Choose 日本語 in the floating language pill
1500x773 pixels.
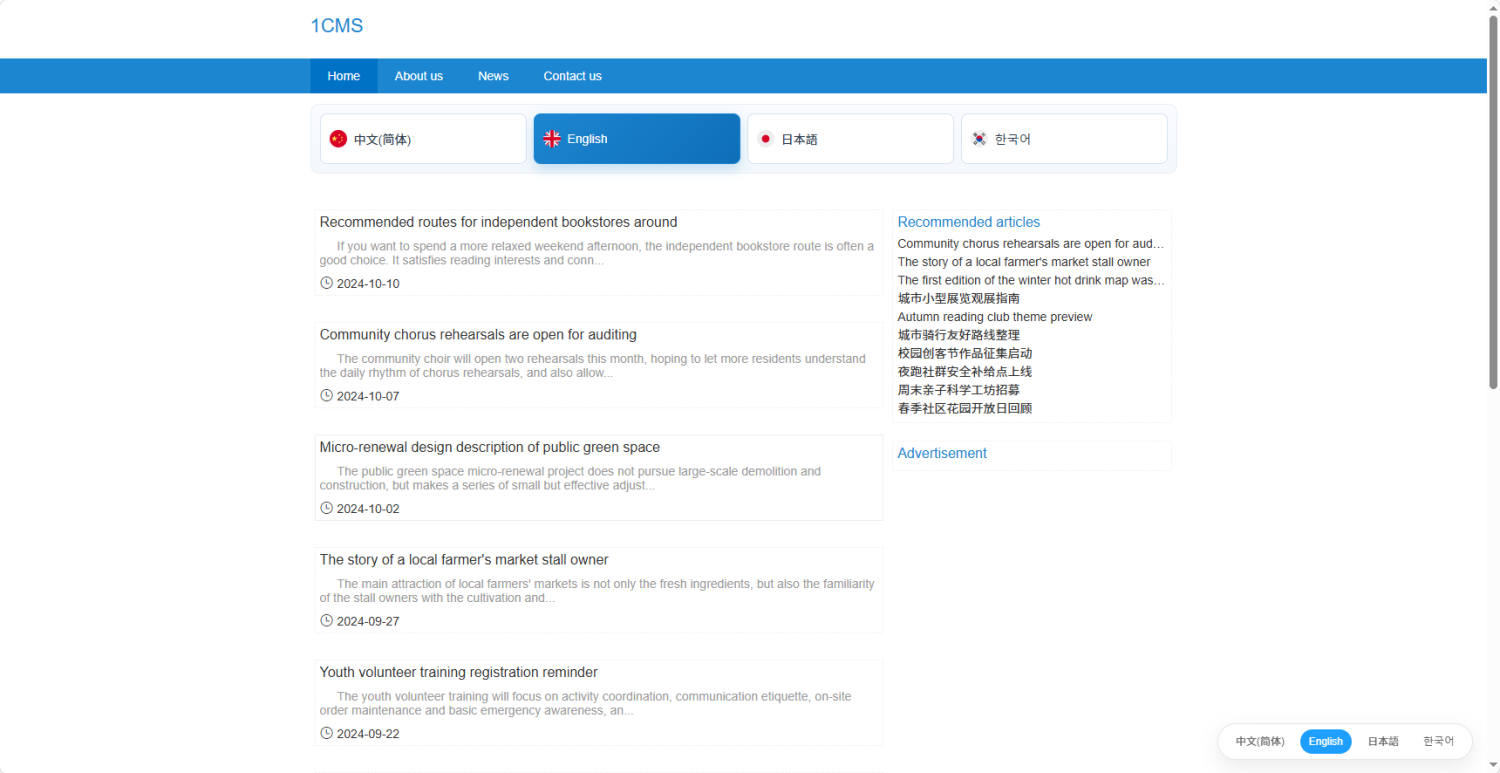tap(1383, 741)
